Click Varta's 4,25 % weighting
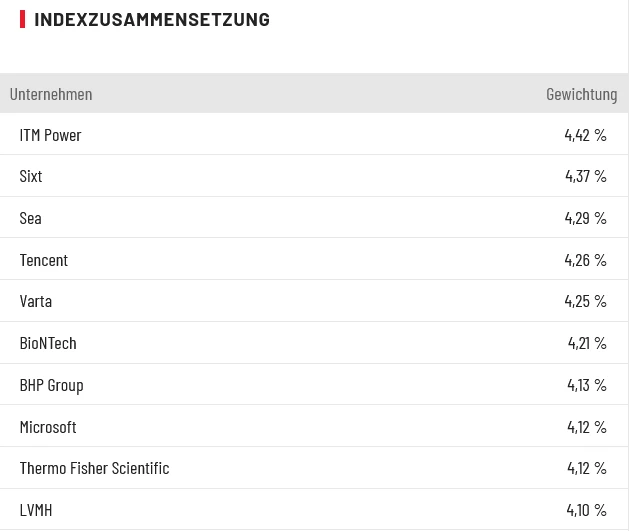 (585, 301)
